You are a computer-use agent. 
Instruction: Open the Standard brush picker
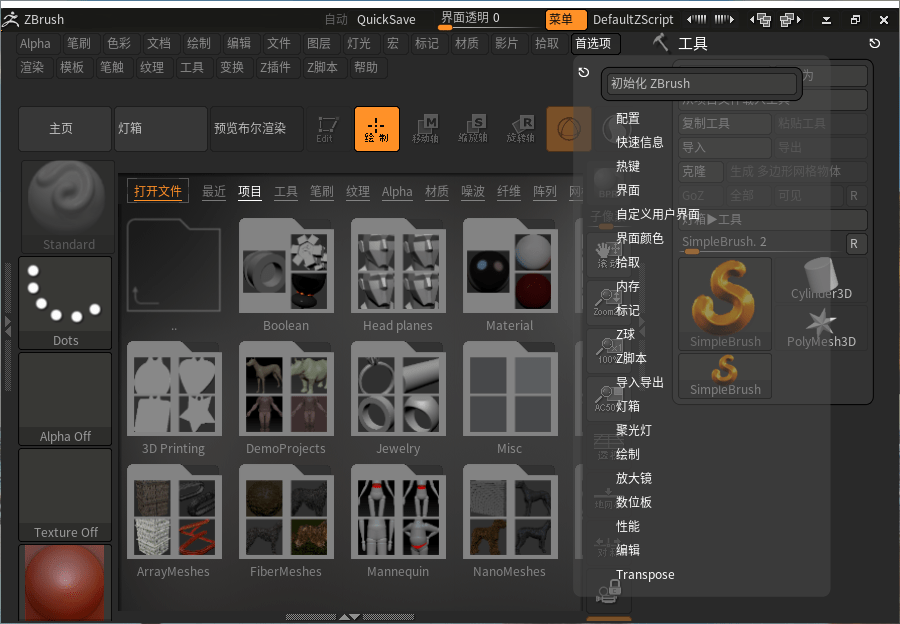[67, 207]
